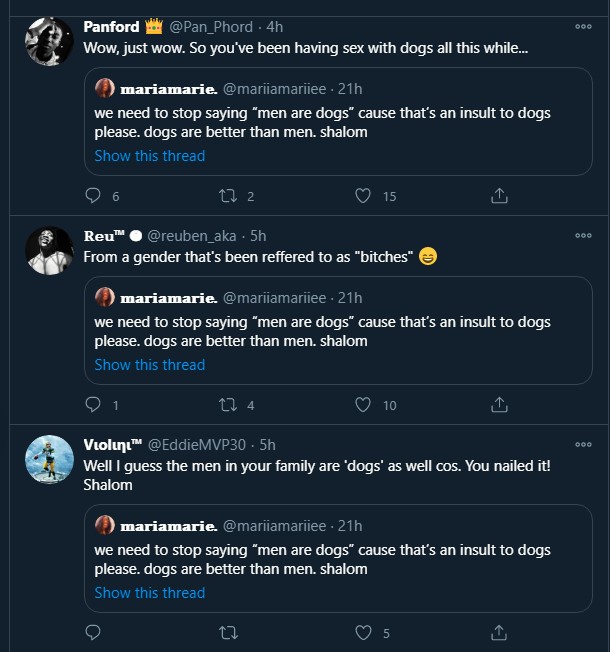
Task: Open more options on Panford's tweet
Action: (583, 26)
